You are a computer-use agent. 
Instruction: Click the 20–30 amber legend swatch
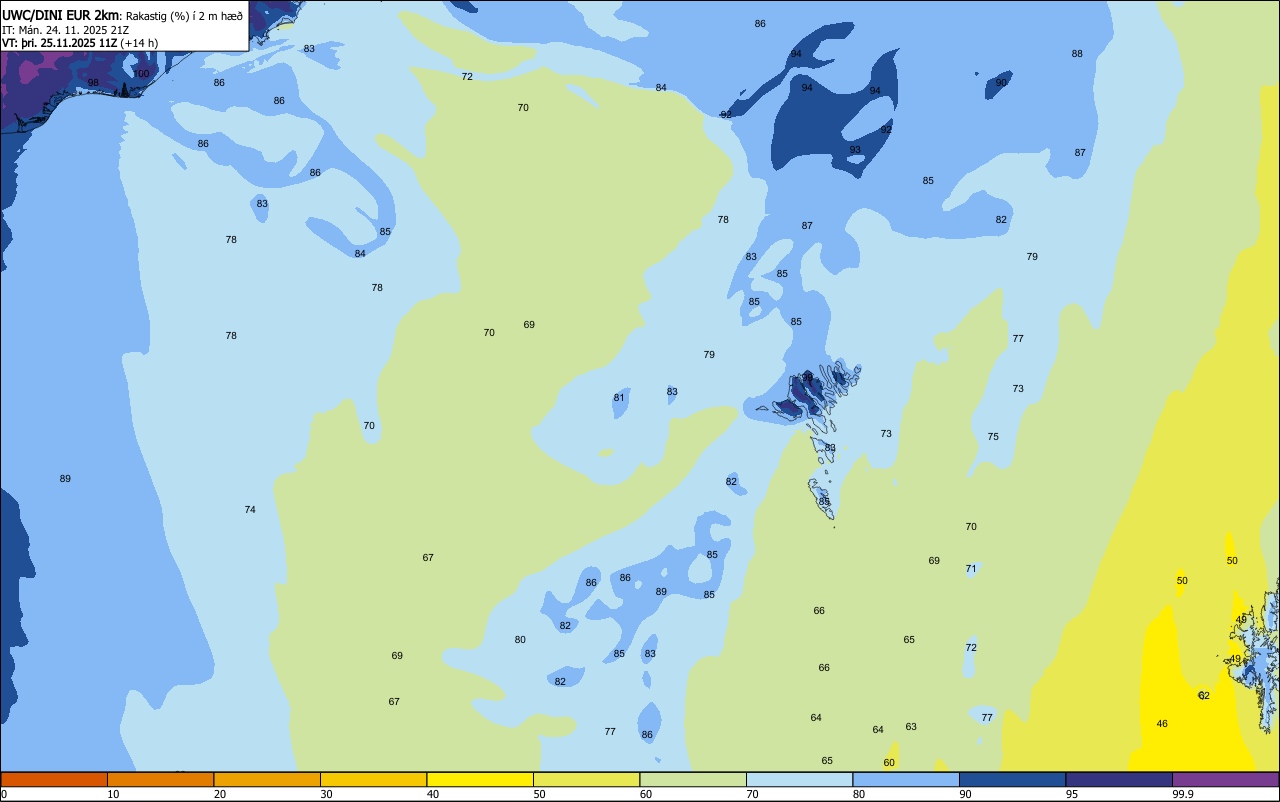267,779
